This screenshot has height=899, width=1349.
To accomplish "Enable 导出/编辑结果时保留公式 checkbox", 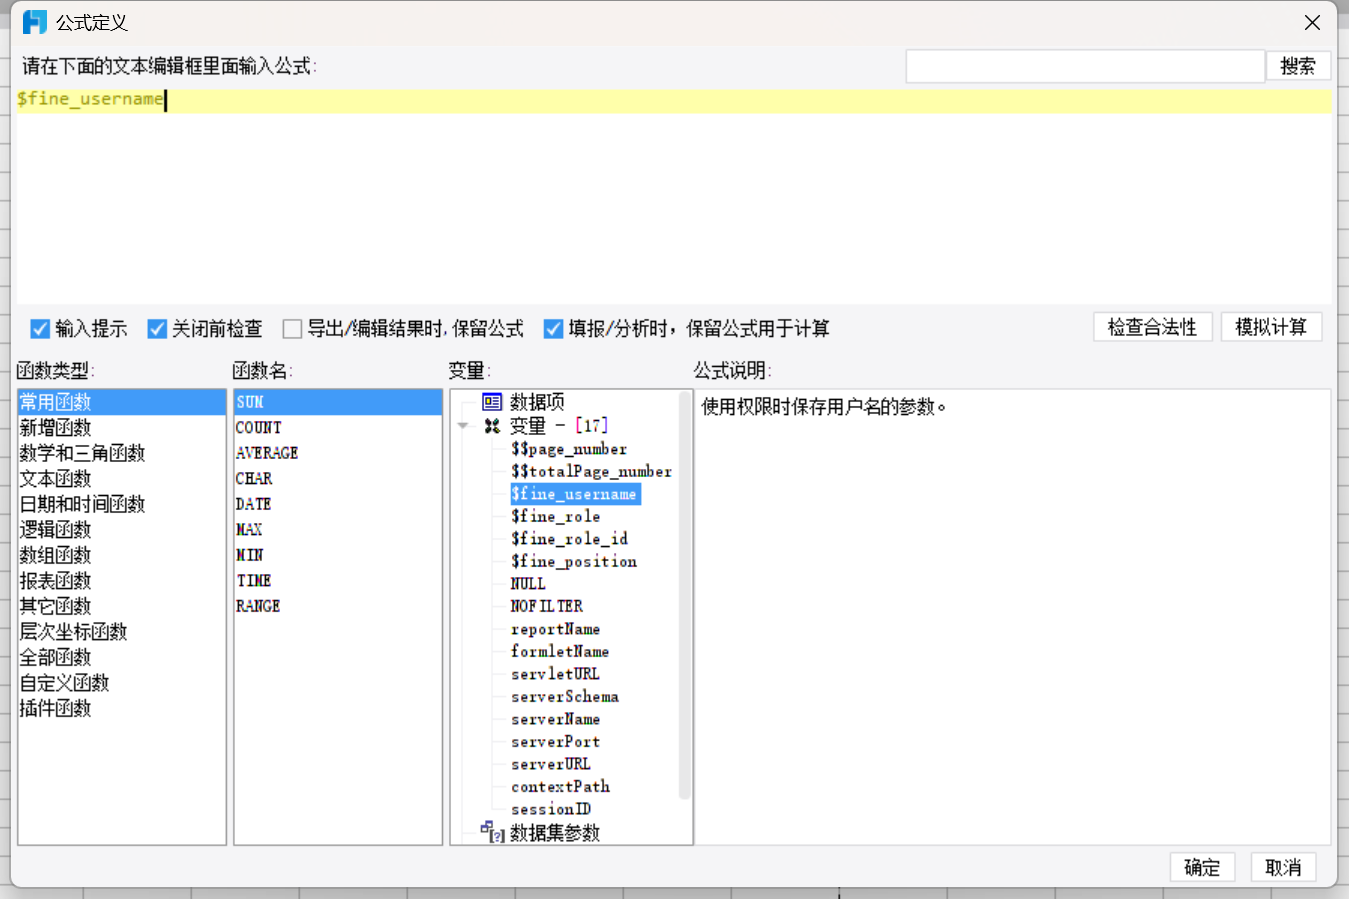I will point(293,329).
